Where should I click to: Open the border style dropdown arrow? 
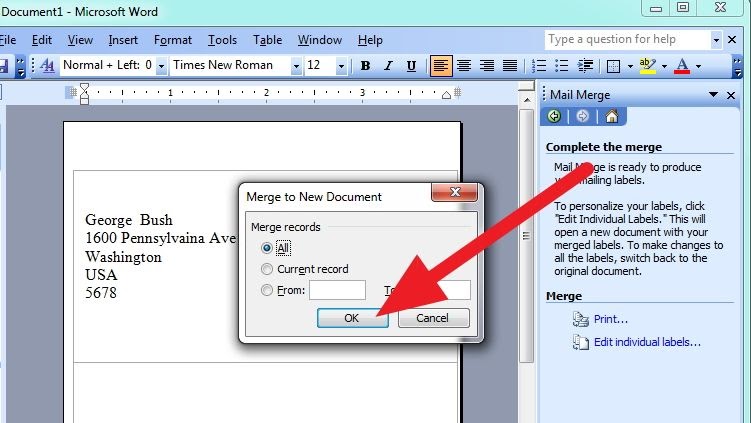pyautogui.click(x=630, y=66)
